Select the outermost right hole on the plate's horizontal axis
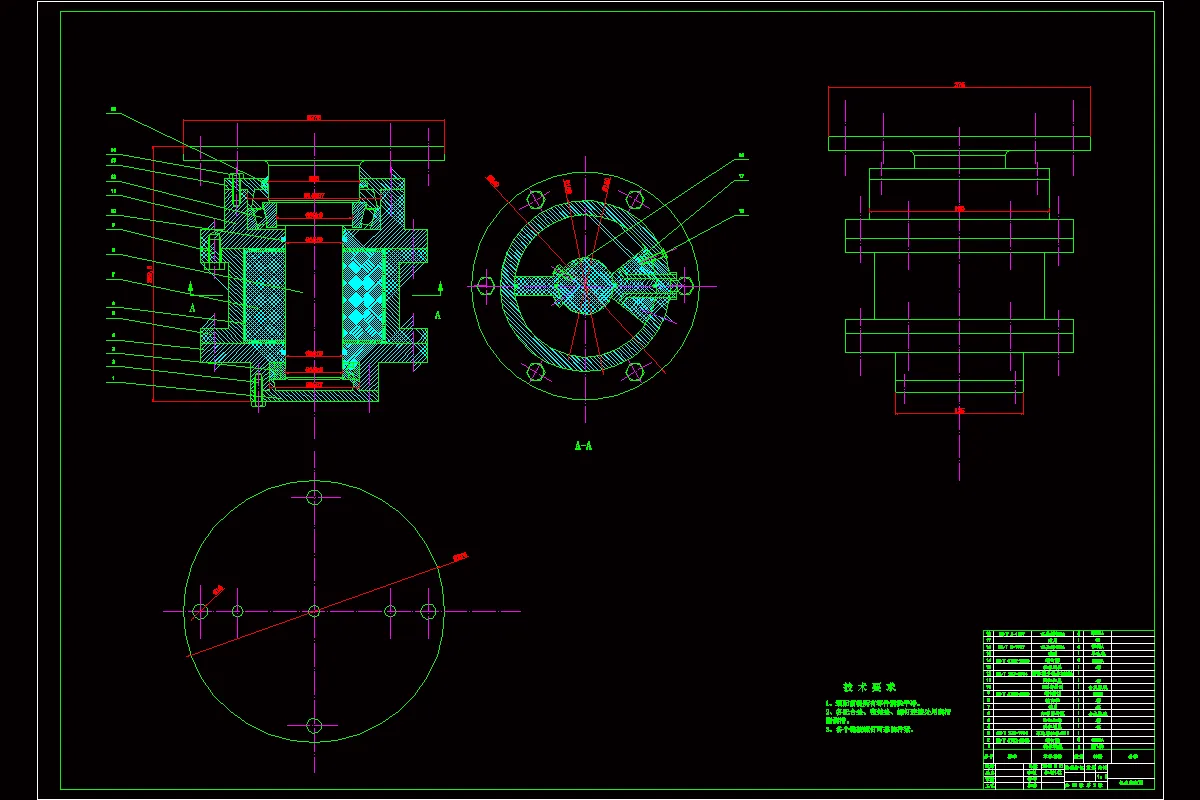 tap(429, 611)
